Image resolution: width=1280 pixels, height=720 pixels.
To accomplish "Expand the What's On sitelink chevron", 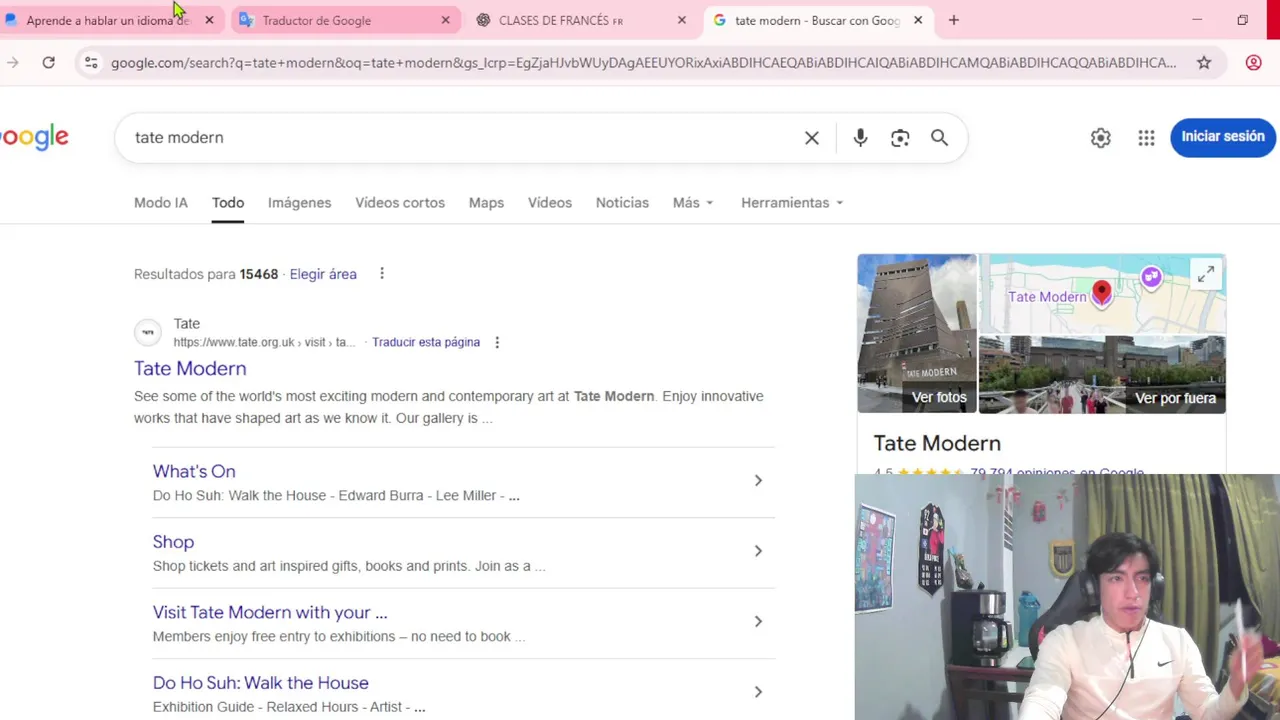I will pos(758,481).
